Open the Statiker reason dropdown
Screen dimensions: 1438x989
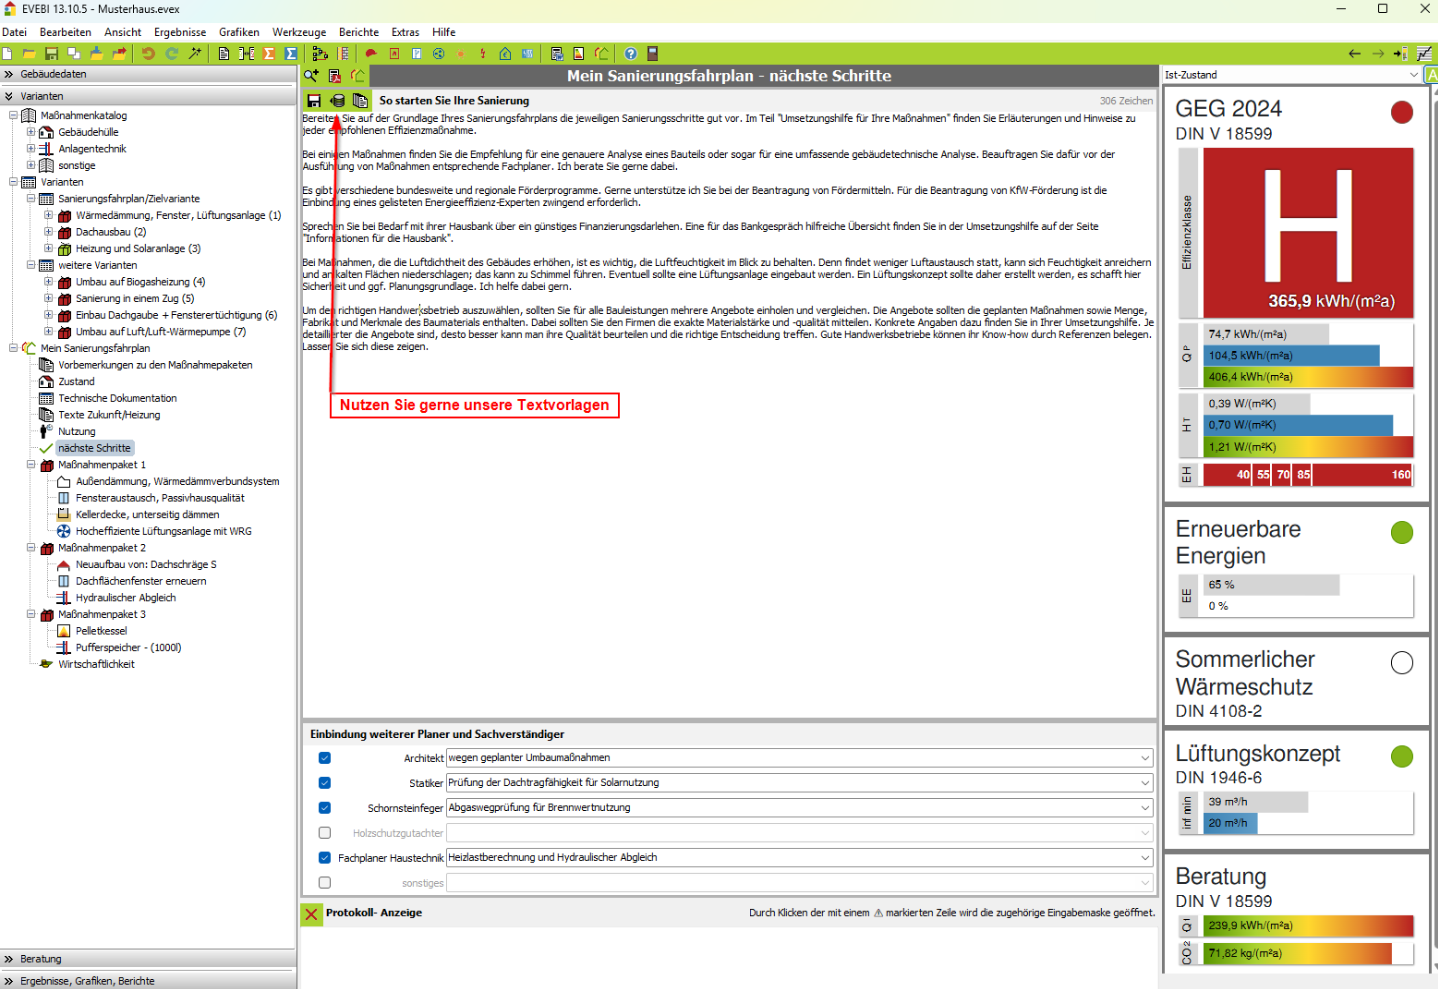click(1145, 783)
